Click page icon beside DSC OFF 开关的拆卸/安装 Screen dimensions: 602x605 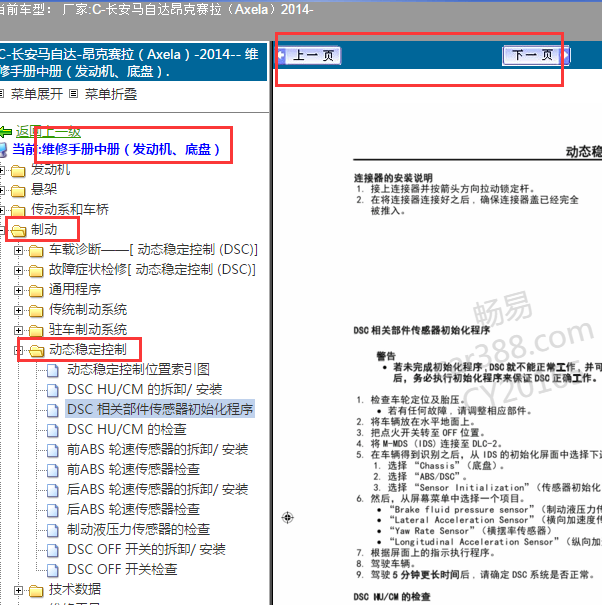[52, 551]
